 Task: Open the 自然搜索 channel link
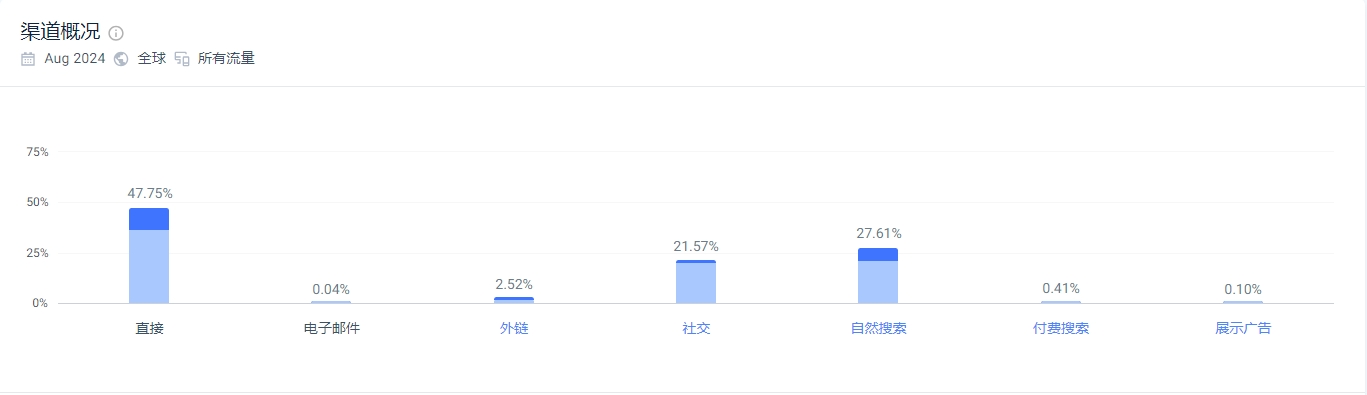(878, 328)
